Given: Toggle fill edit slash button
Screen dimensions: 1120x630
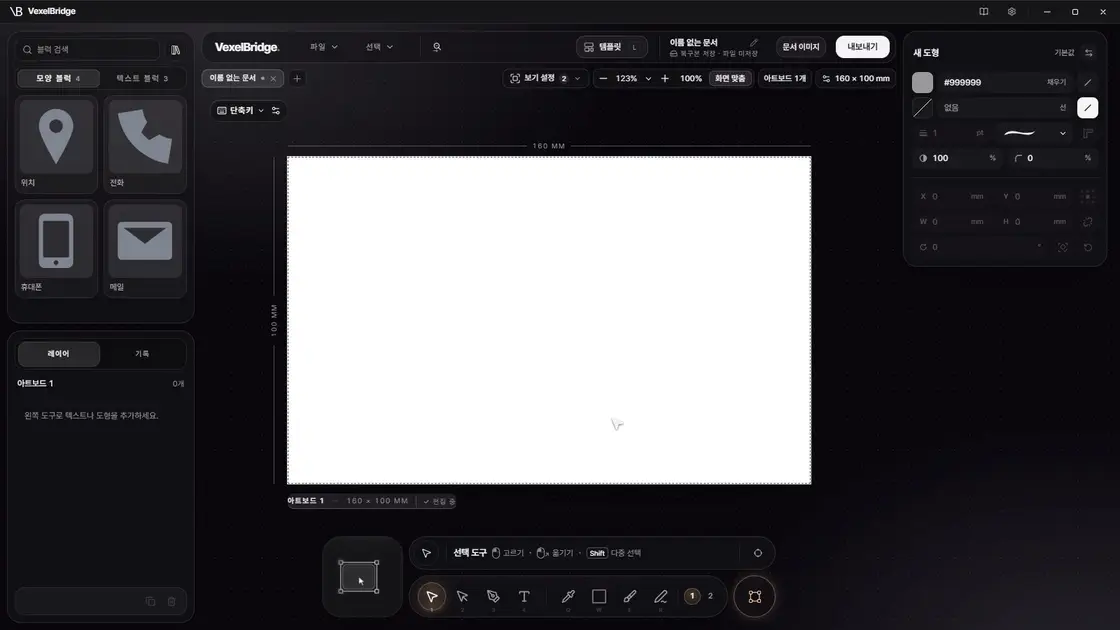Looking at the screenshot, I should (x=1088, y=82).
